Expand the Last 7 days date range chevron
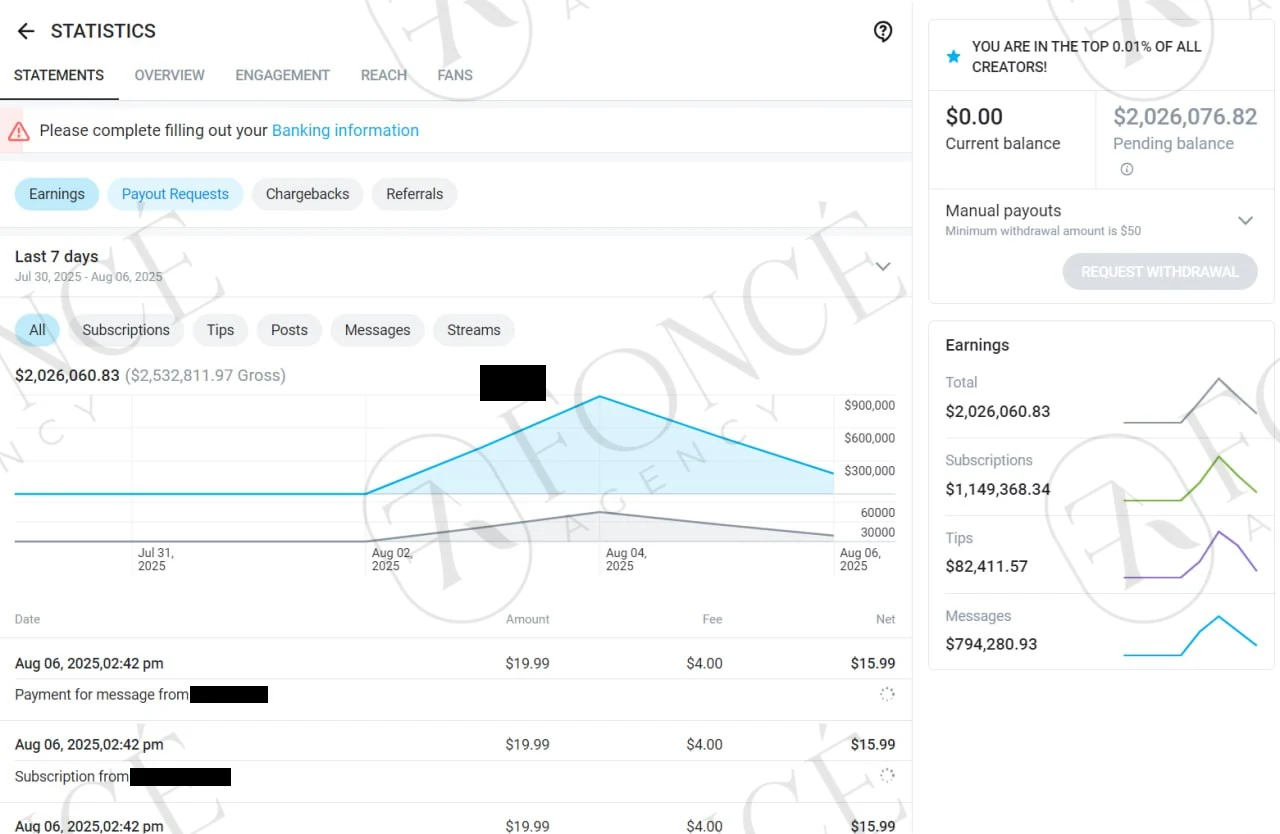This screenshot has height=834, width=1280. coord(883,266)
